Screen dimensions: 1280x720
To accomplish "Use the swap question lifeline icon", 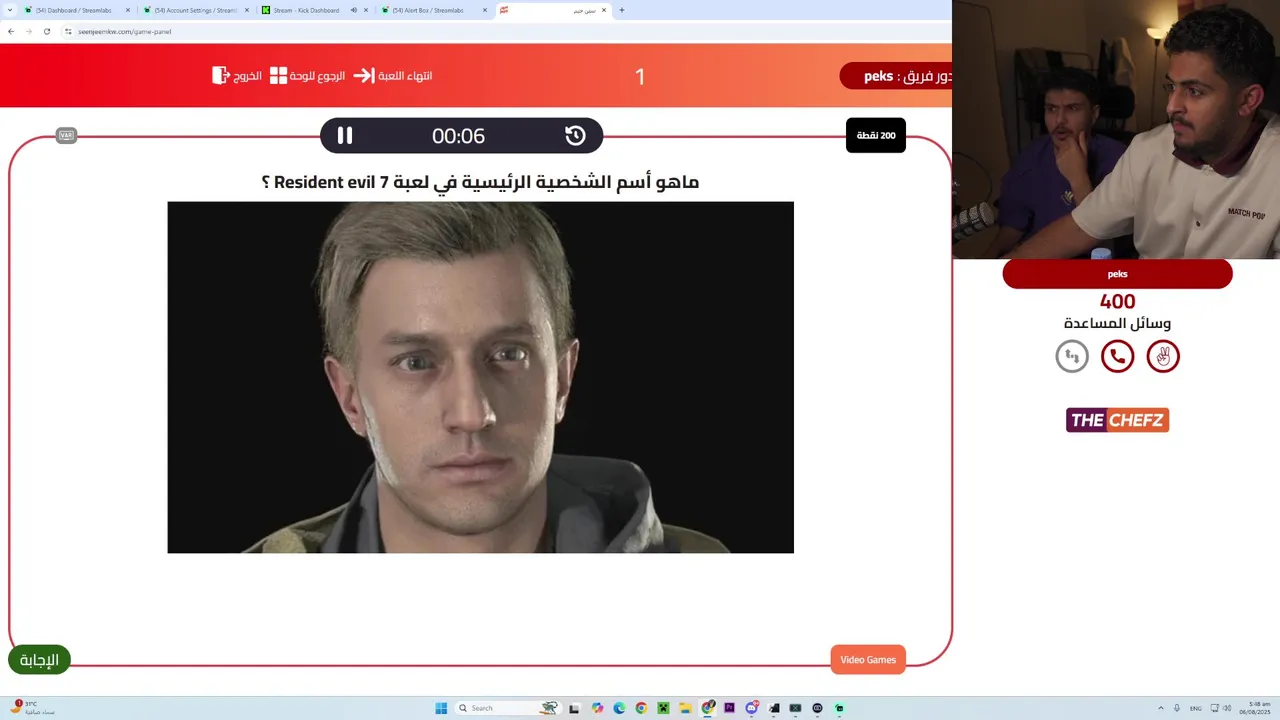I will [1072, 356].
